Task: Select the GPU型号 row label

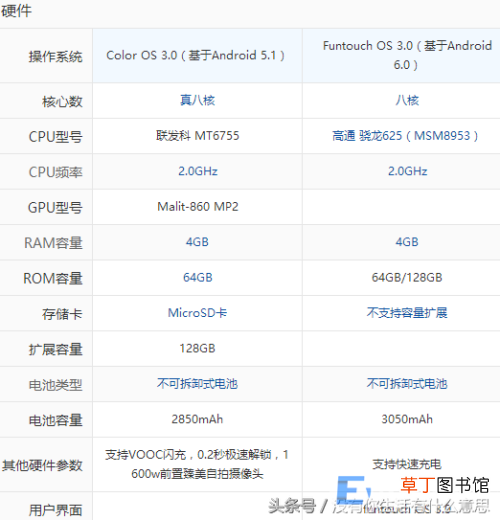Action: pos(55,207)
